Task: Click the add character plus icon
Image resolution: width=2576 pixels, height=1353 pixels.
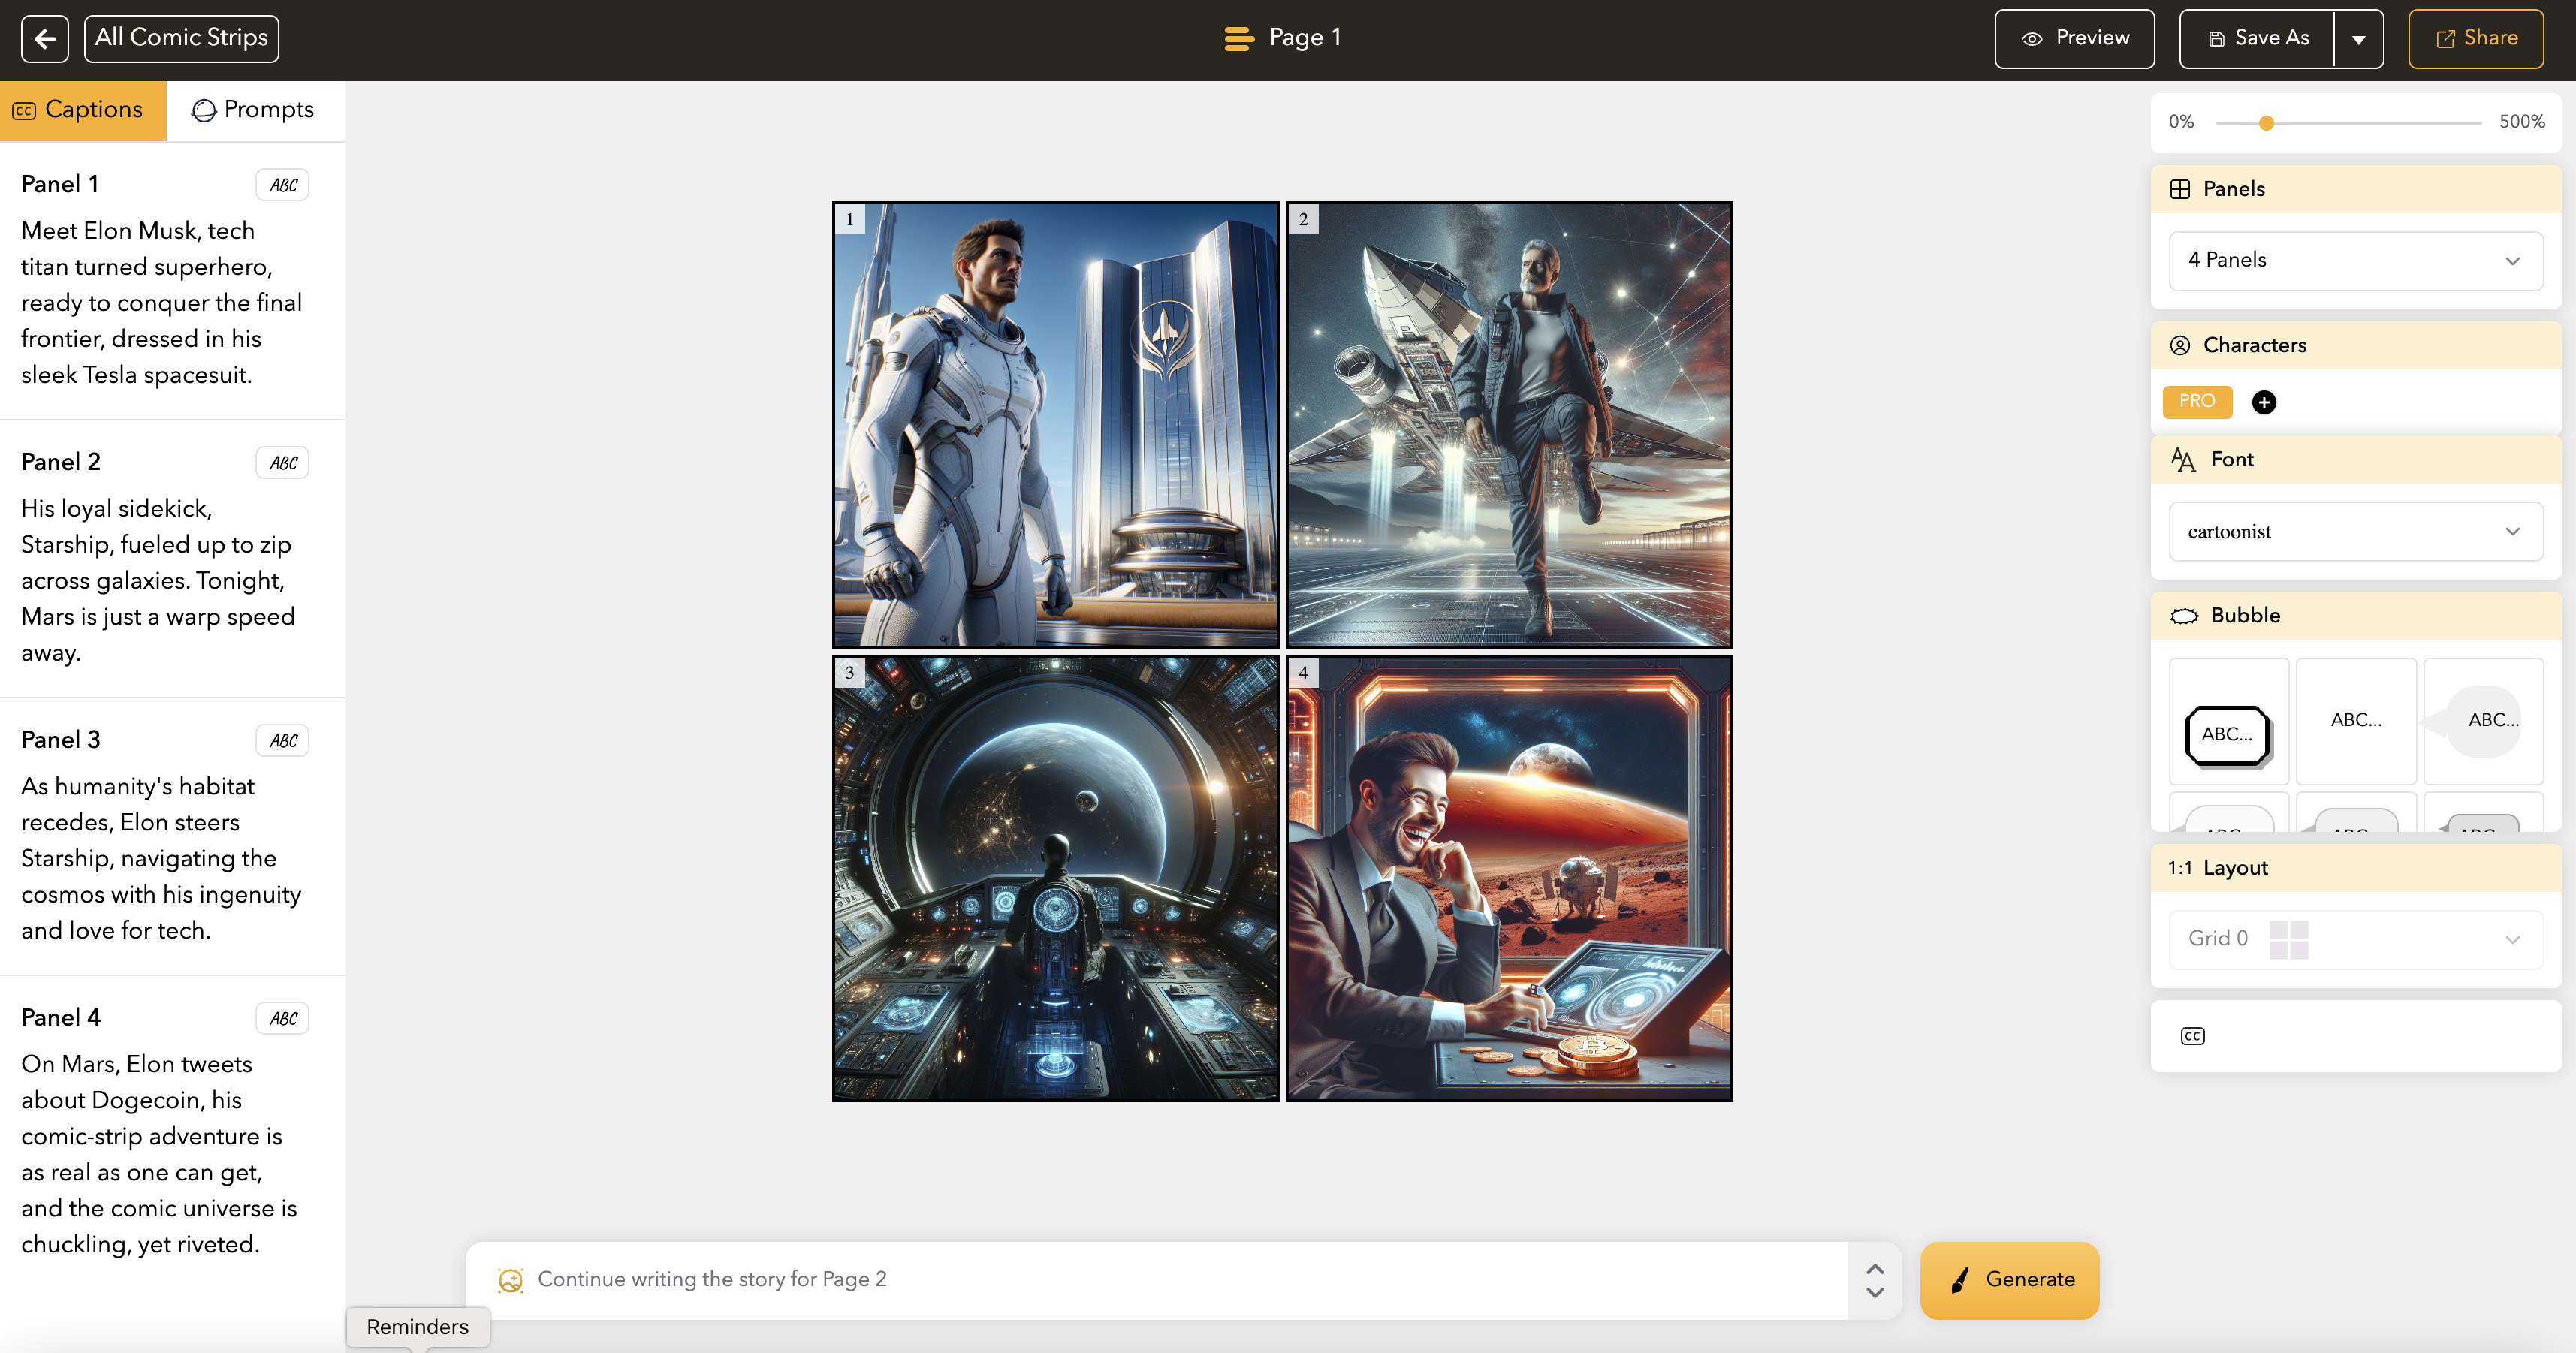Action: [2263, 402]
